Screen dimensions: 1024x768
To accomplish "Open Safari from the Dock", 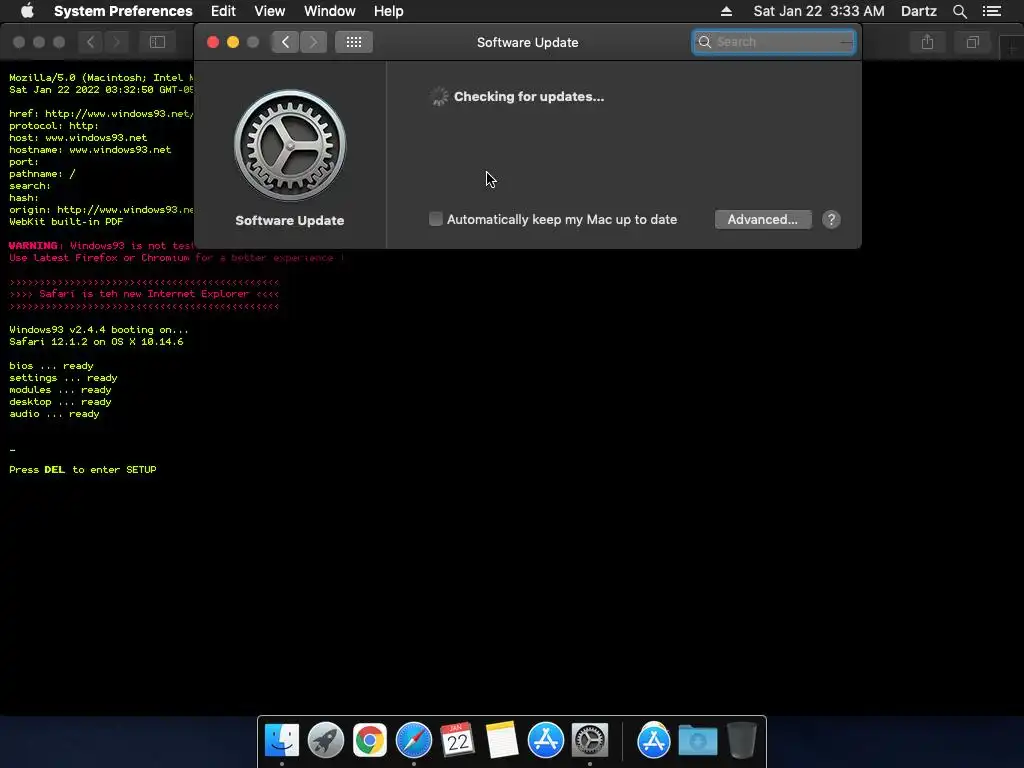I will (x=414, y=740).
